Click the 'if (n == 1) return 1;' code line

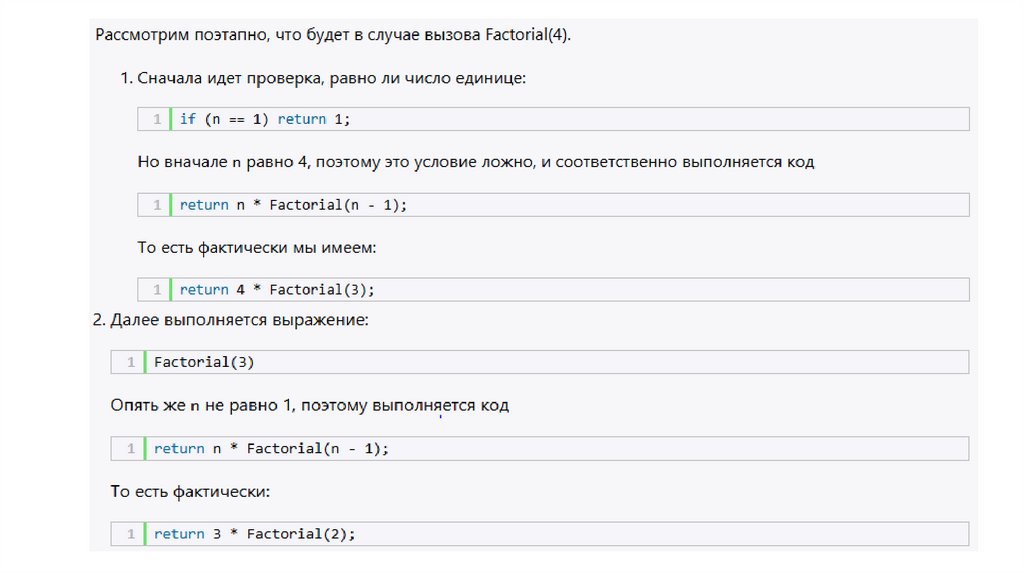pyautogui.click(x=266, y=119)
